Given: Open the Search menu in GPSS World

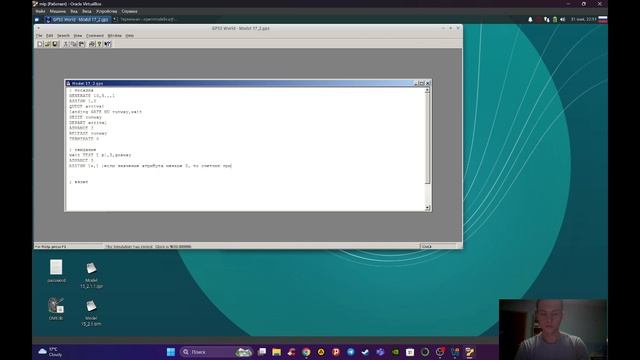Looking at the screenshot, I should 63,36.
